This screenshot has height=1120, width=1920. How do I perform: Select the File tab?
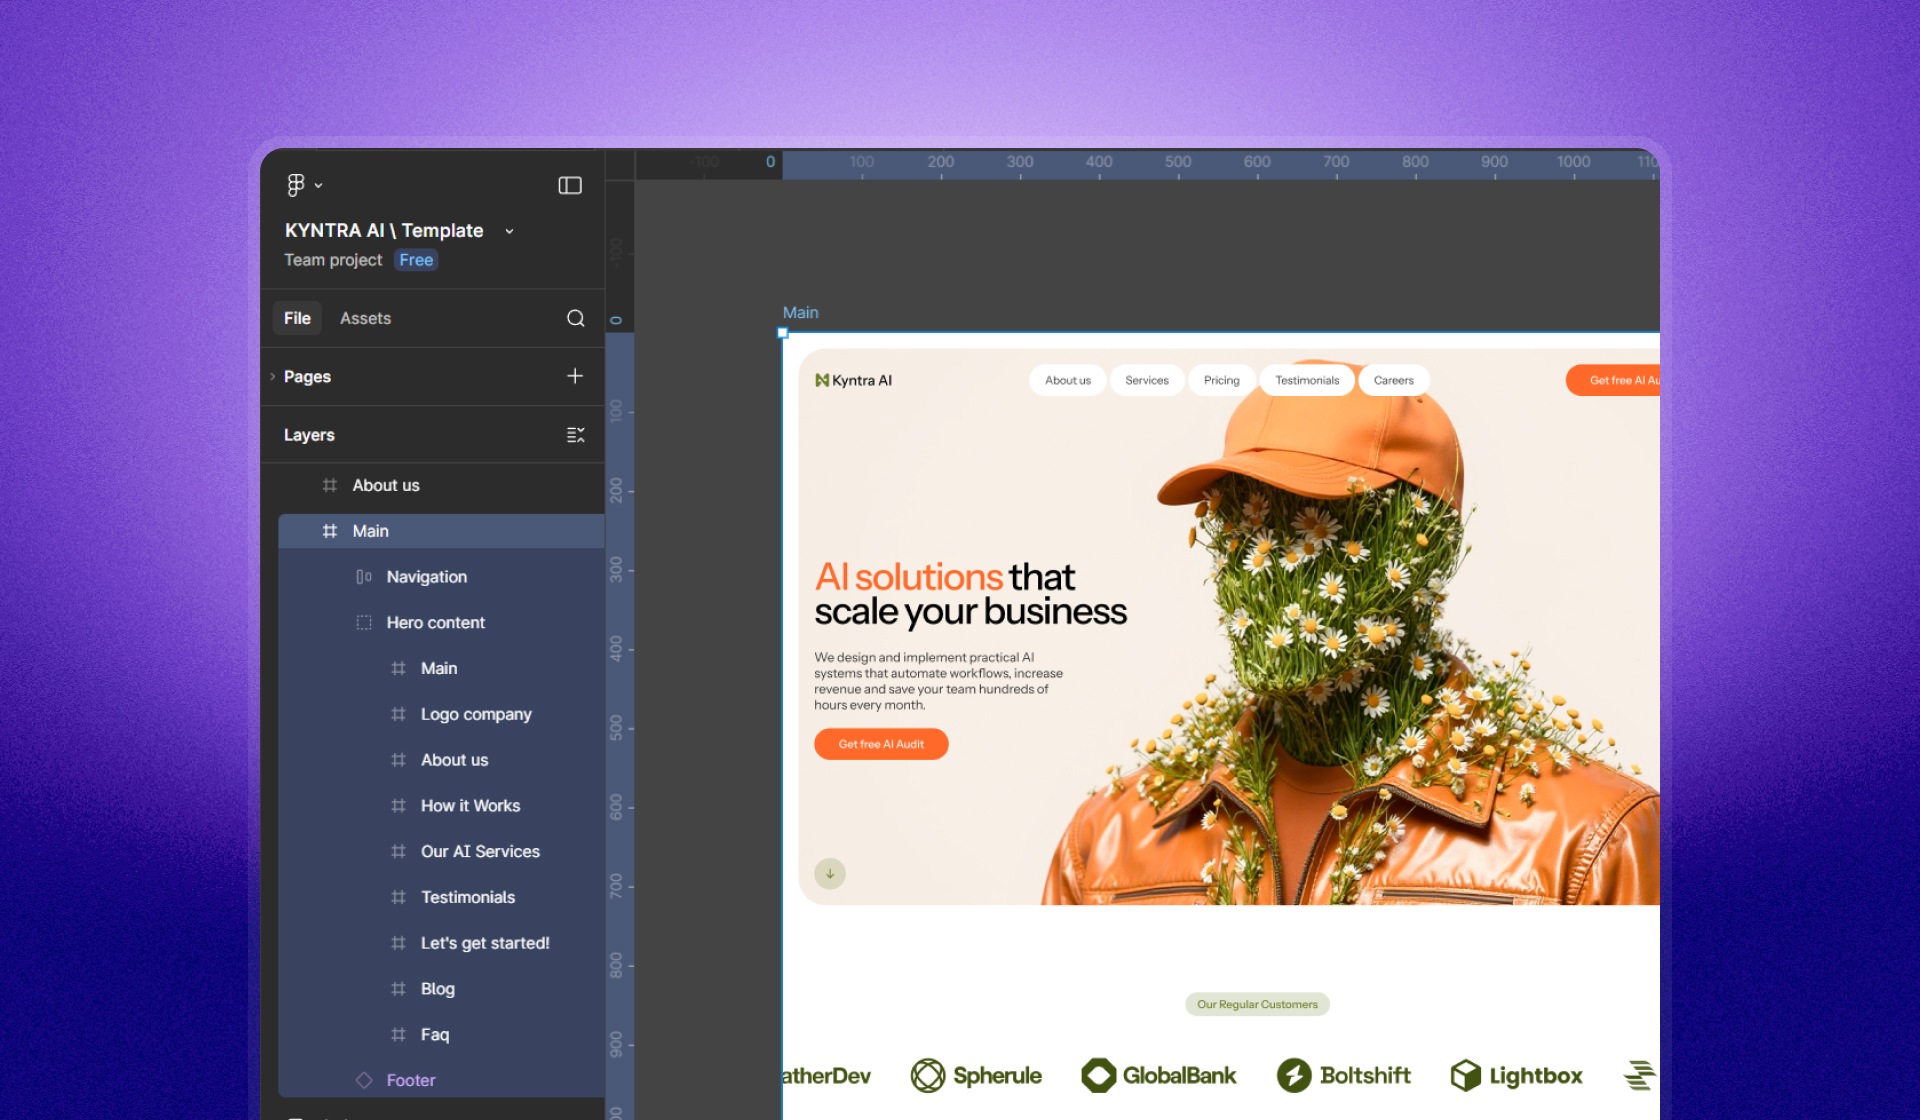297,318
